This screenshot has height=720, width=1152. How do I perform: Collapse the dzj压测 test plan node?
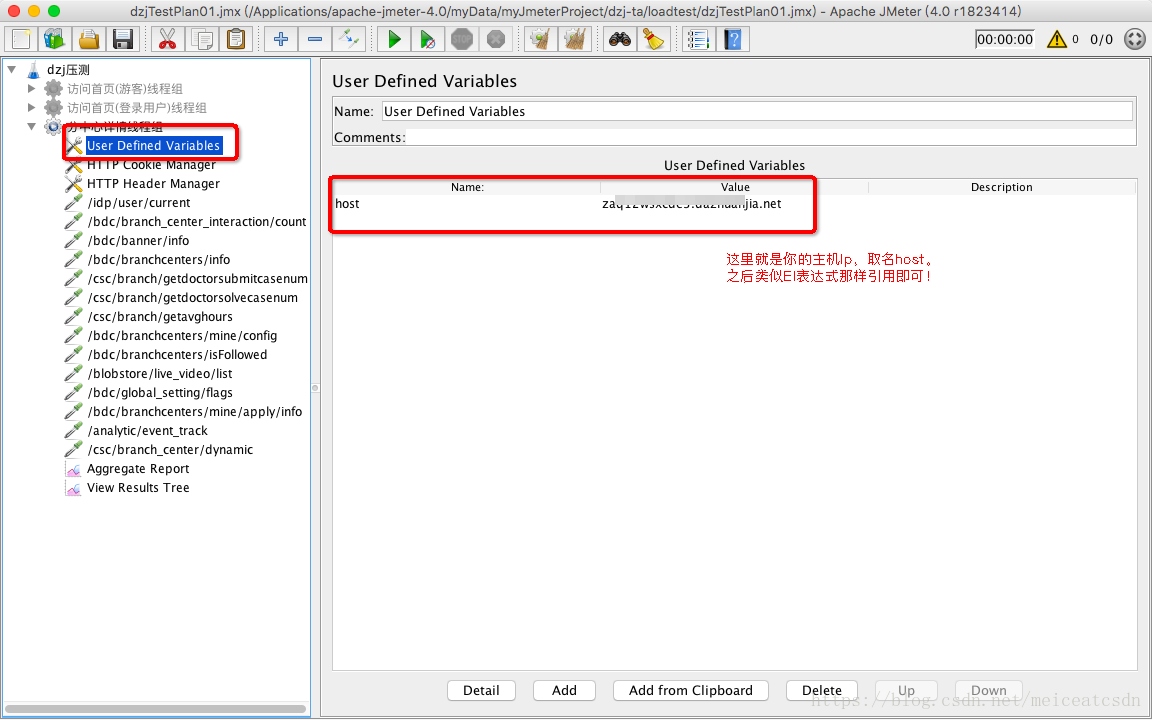tap(12, 69)
